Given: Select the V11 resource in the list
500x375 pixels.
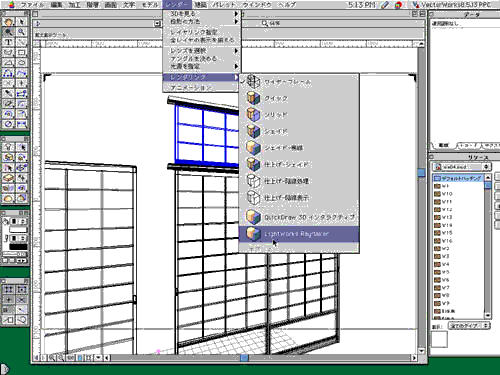Looking at the screenshot, I should point(458,202).
